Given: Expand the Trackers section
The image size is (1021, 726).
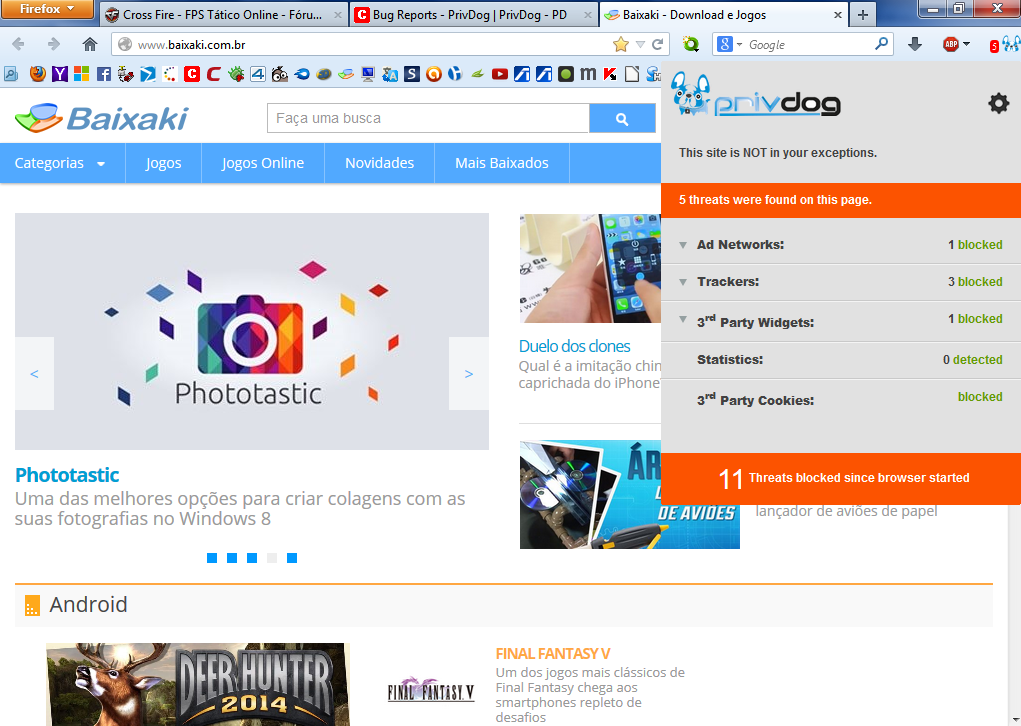Looking at the screenshot, I should pyautogui.click(x=682, y=283).
